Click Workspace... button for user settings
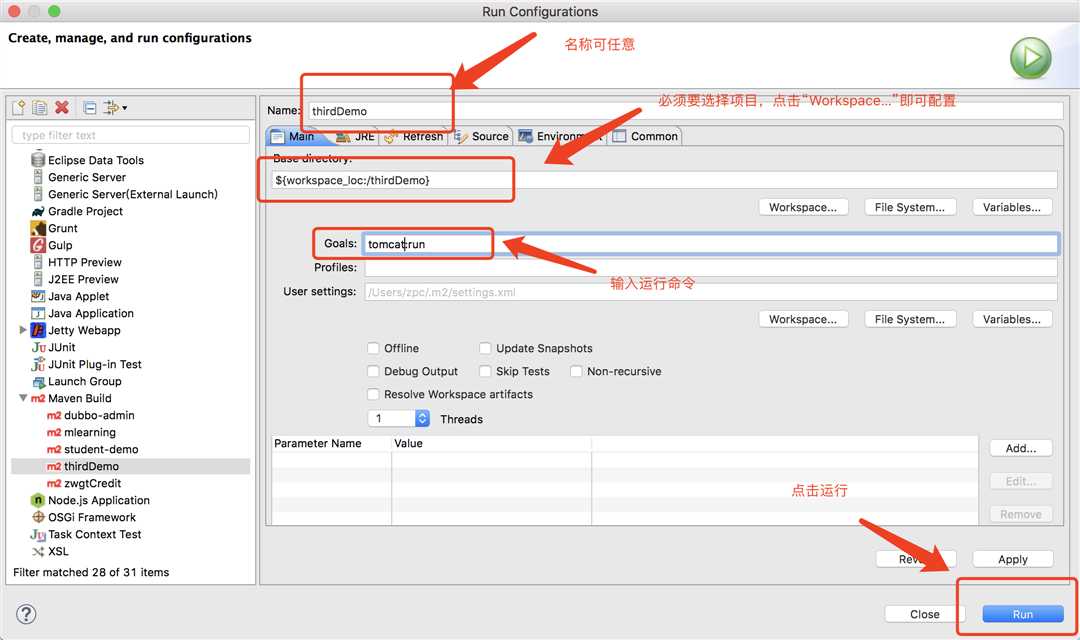Image resolution: width=1080 pixels, height=640 pixels. tap(803, 319)
